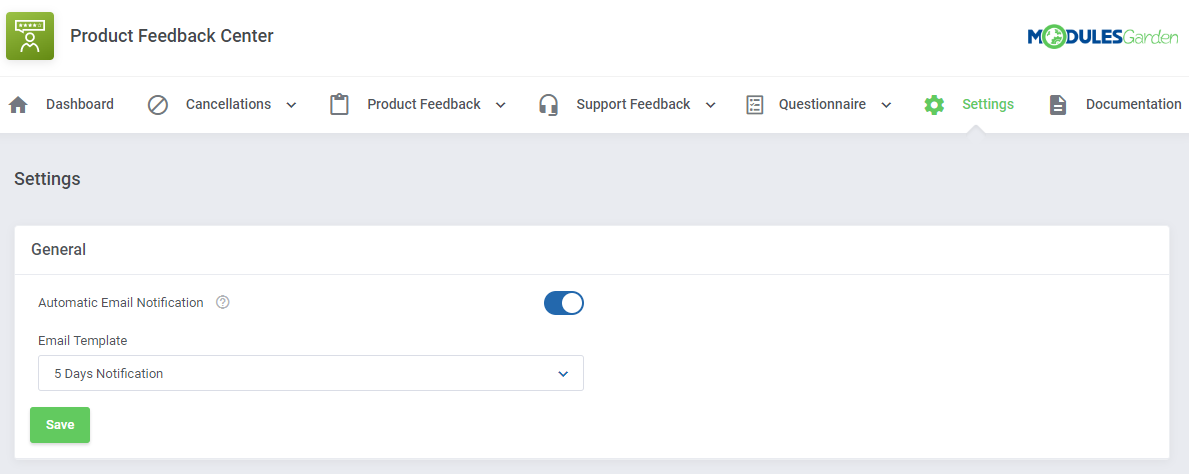Image resolution: width=1189 pixels, height=474 pixels.
Task: Expand the Cancellations menu chevron
Action: (291, 105)
